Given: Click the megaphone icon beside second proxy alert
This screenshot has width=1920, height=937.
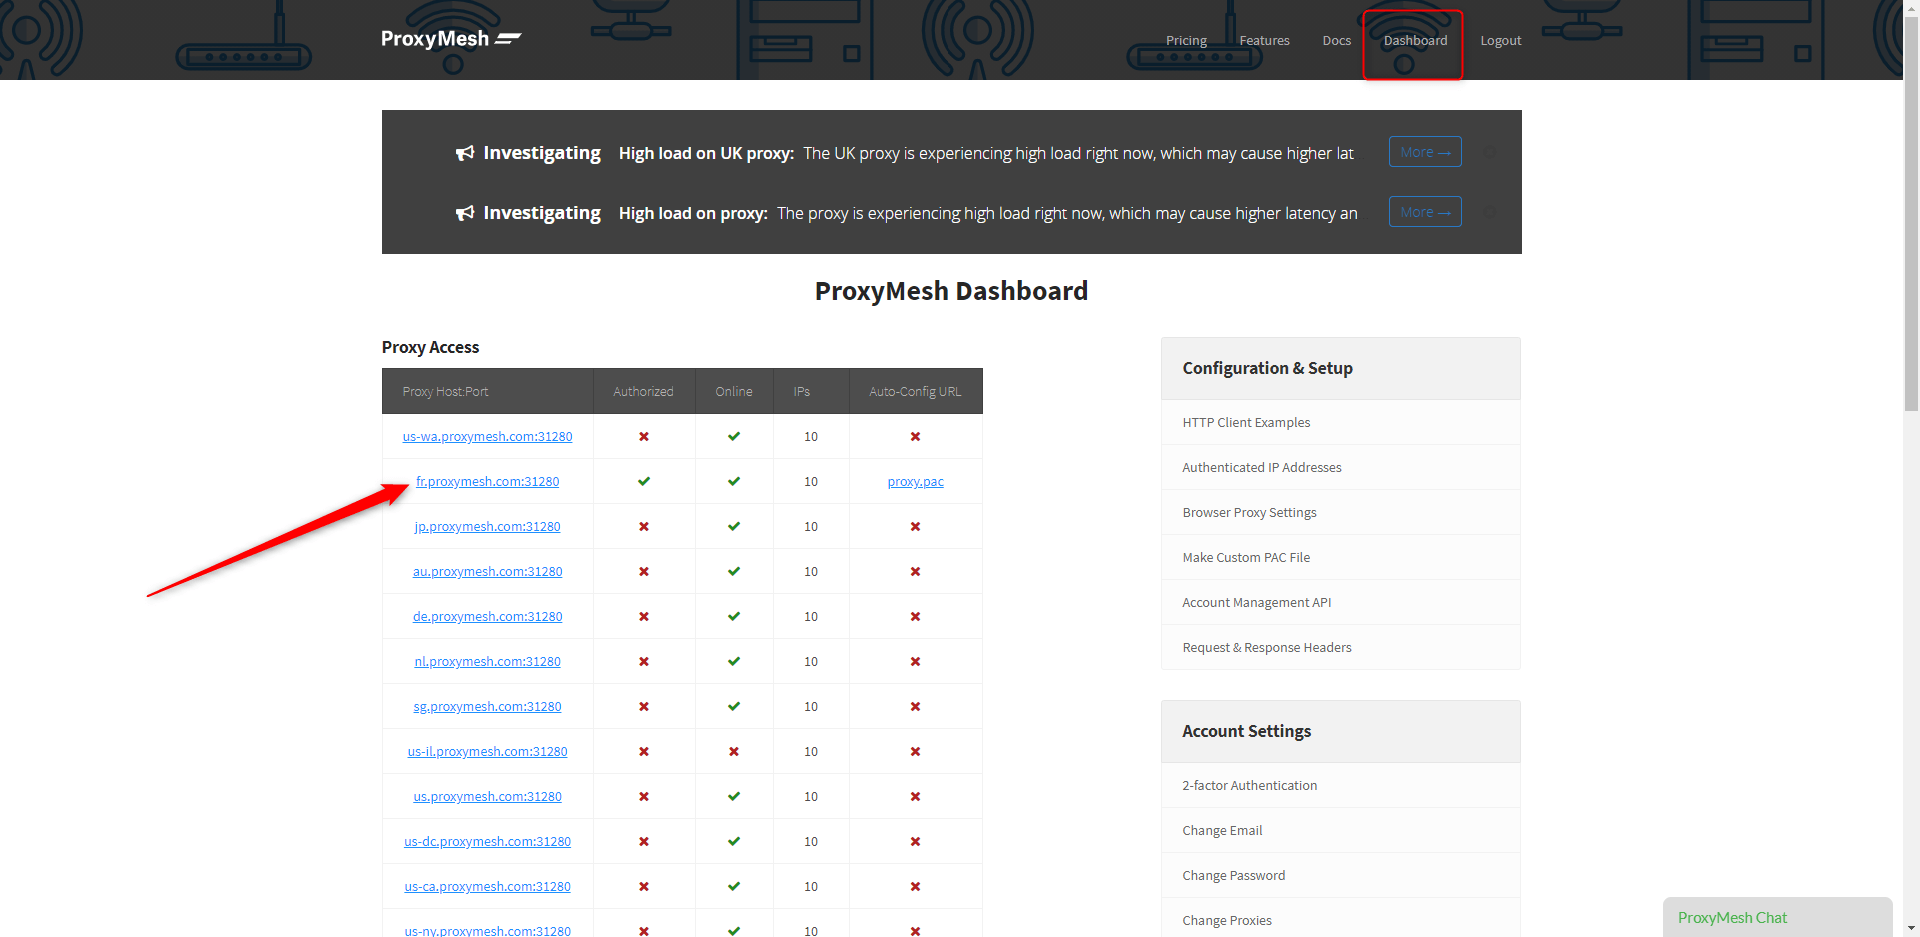Looking at the screenshot, I should click(x=465, y=213).
